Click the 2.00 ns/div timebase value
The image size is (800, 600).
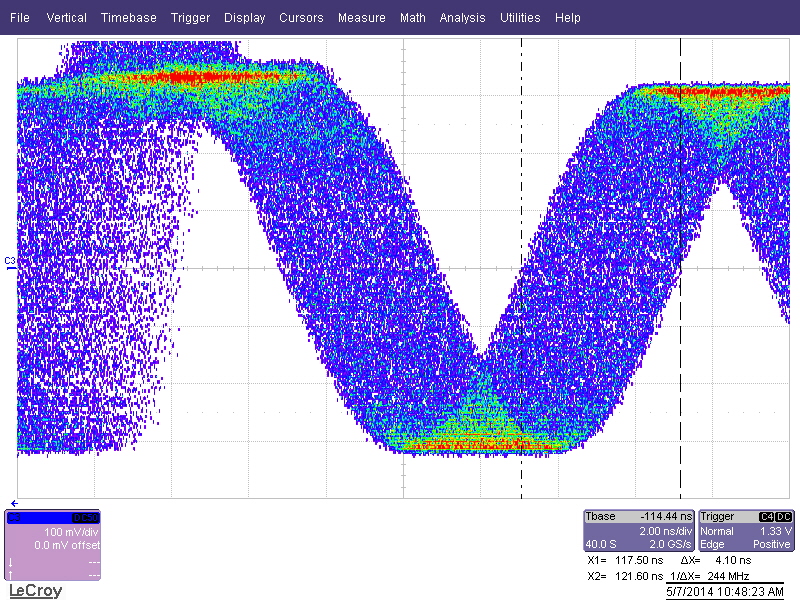[665, 531]
